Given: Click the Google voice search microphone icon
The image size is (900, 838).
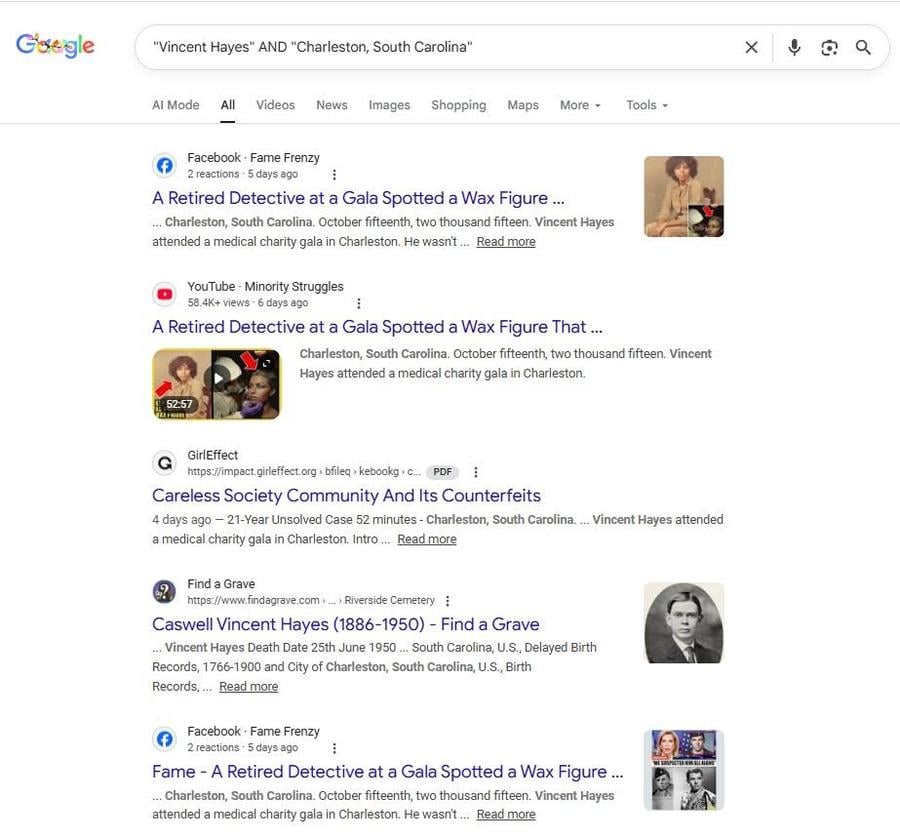Looking at the screenshot, I should point(793,47).
